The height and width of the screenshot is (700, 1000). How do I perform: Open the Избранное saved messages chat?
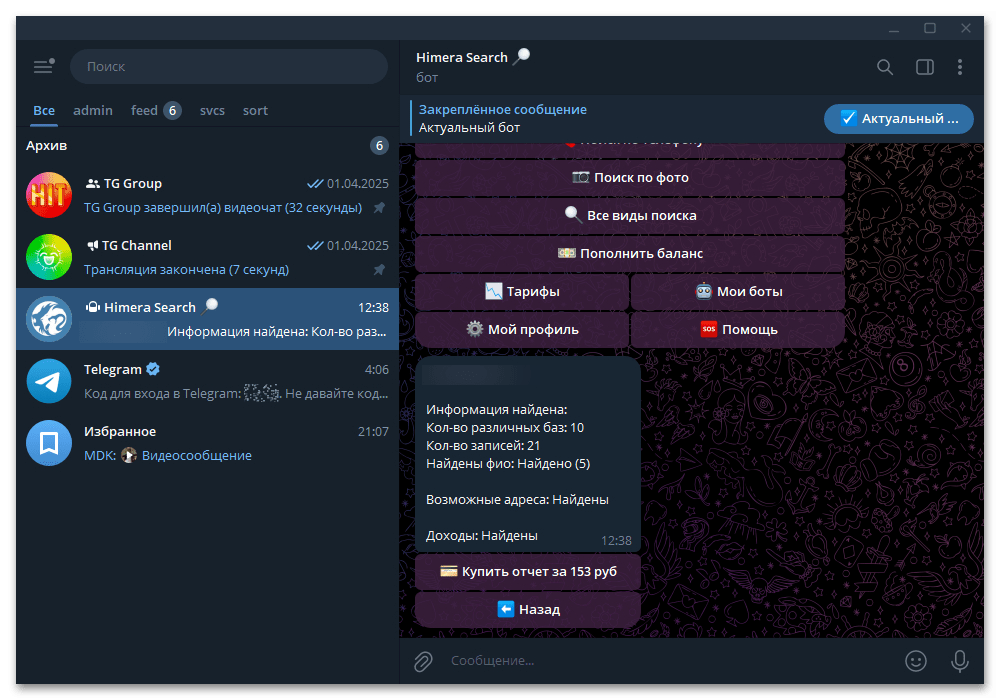click(207, 442)
